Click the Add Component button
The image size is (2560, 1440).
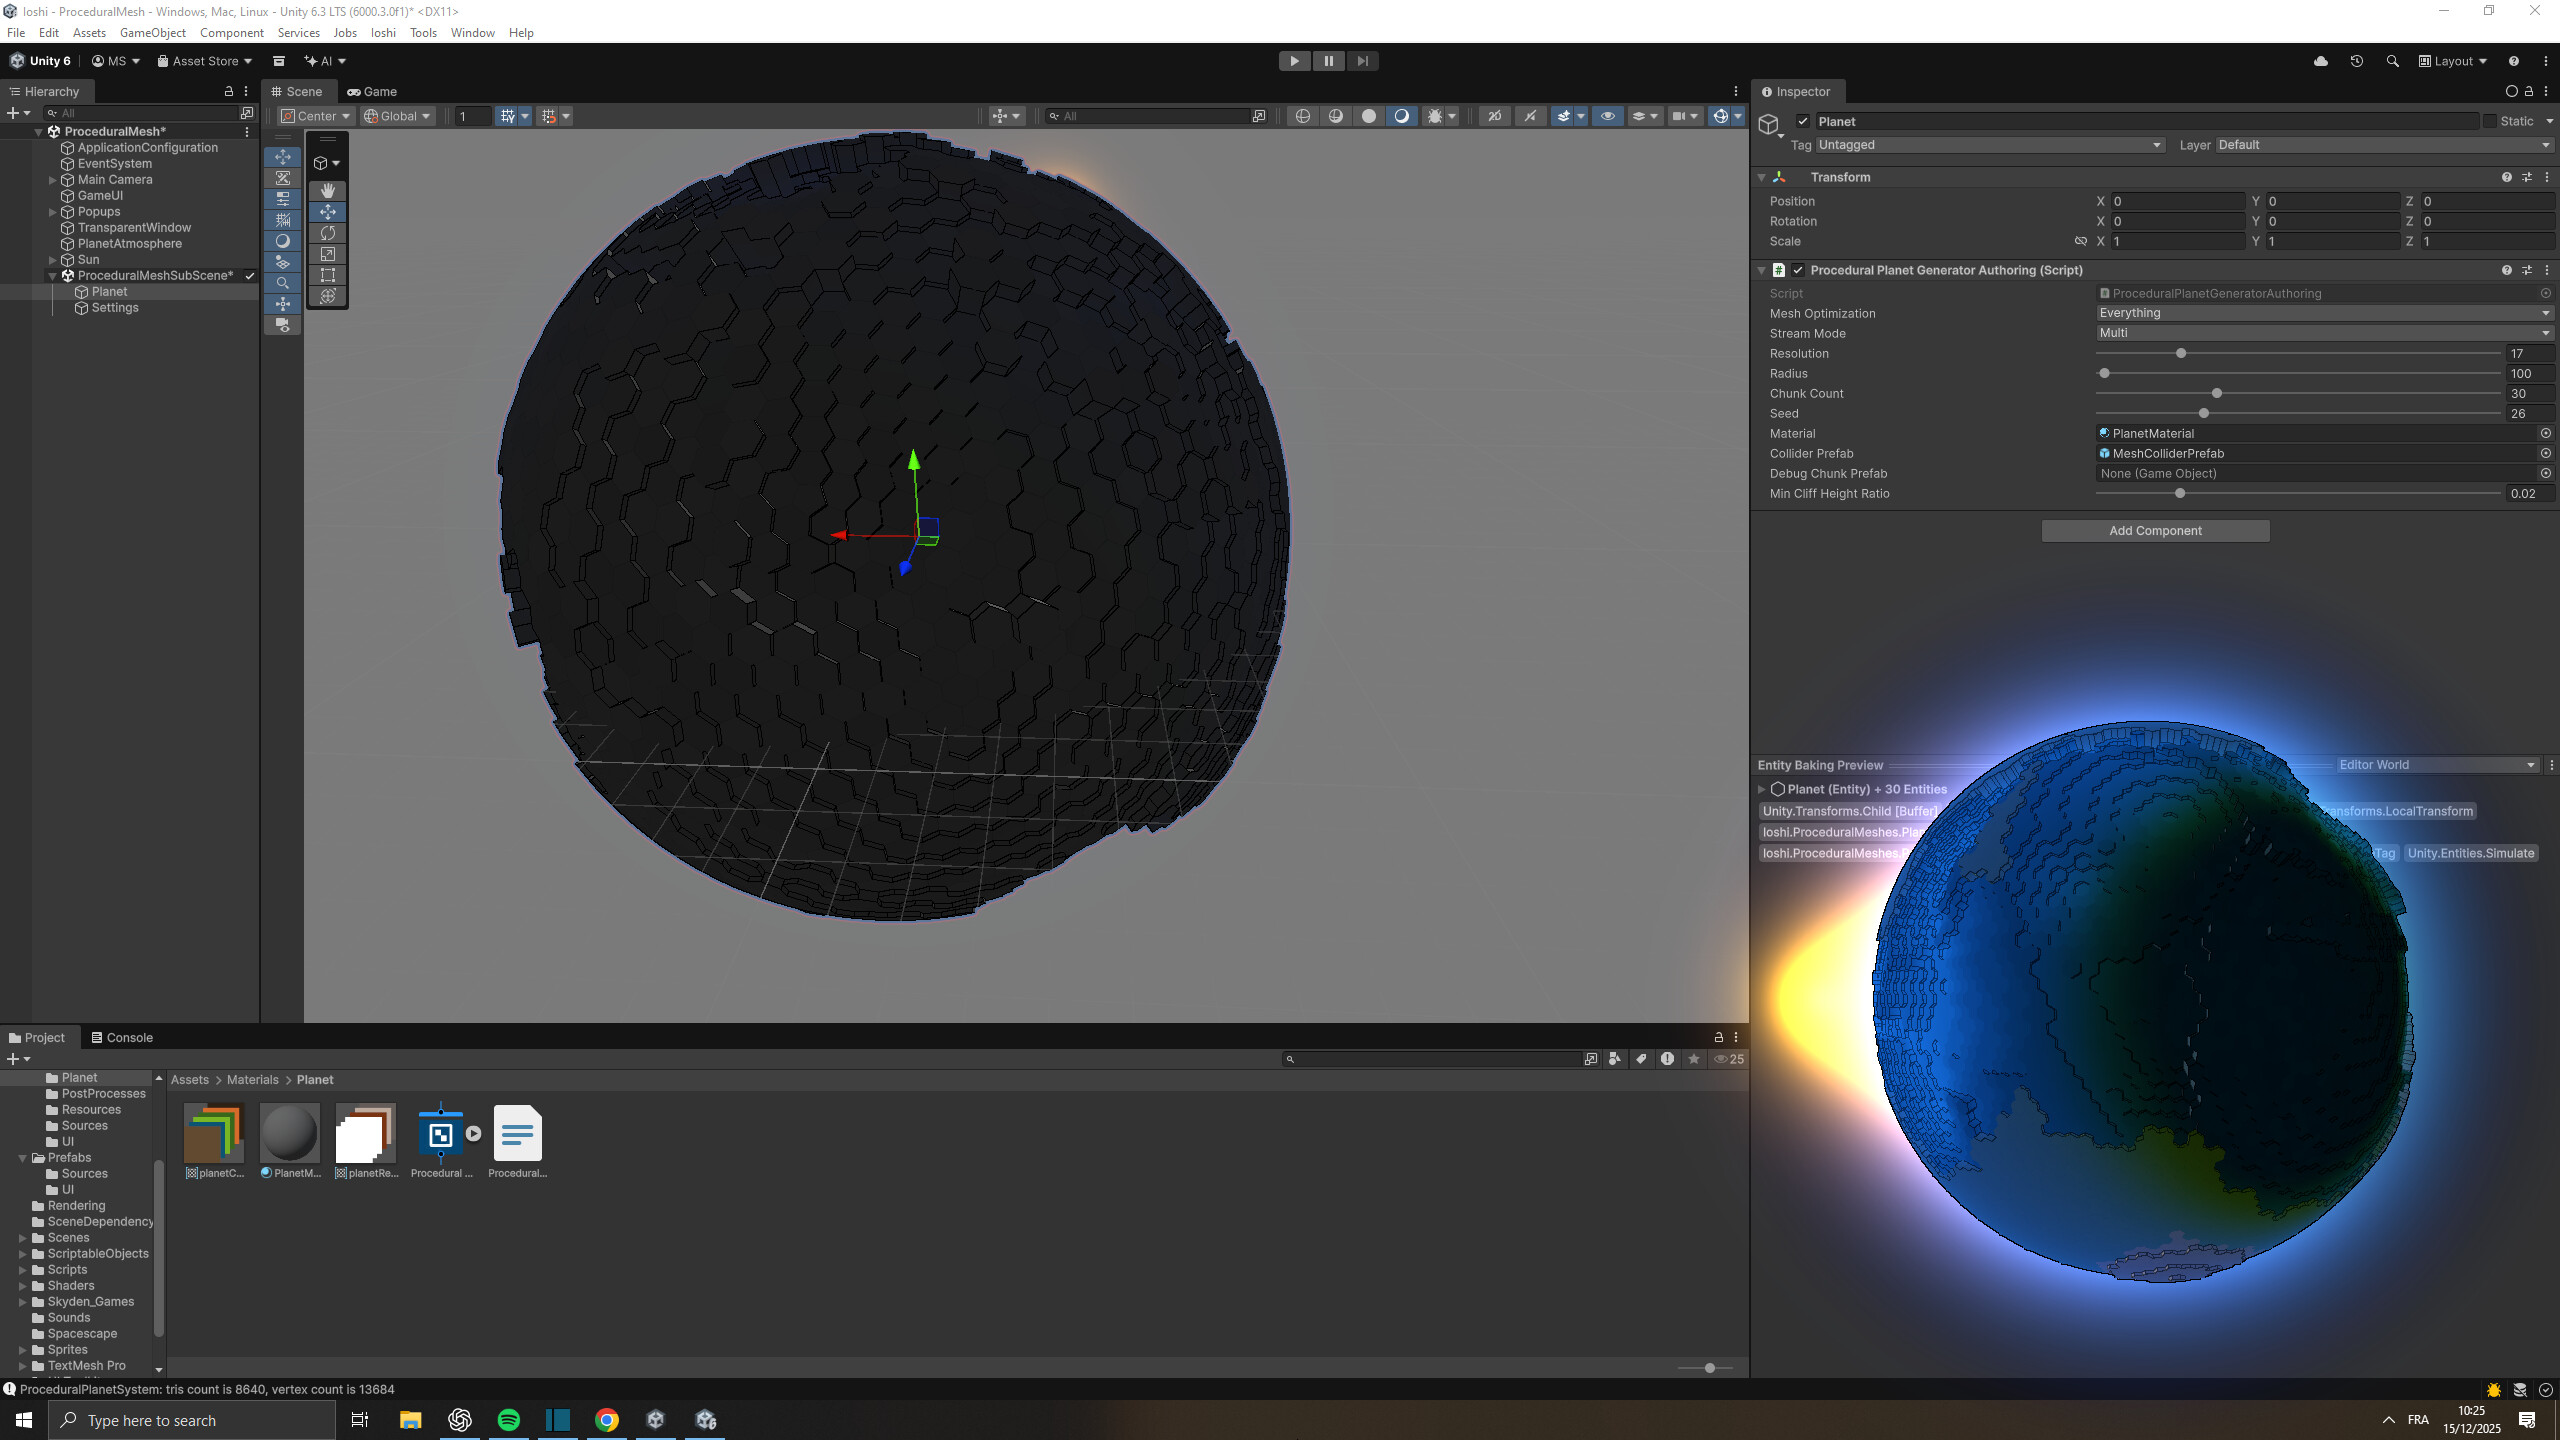[x=2154, y=530]
